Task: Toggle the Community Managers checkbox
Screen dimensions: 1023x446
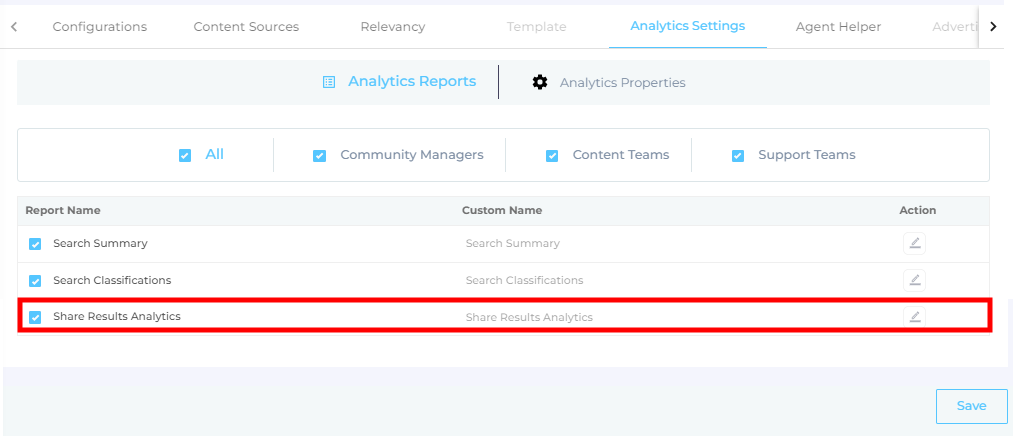Action: pos(320,156)
